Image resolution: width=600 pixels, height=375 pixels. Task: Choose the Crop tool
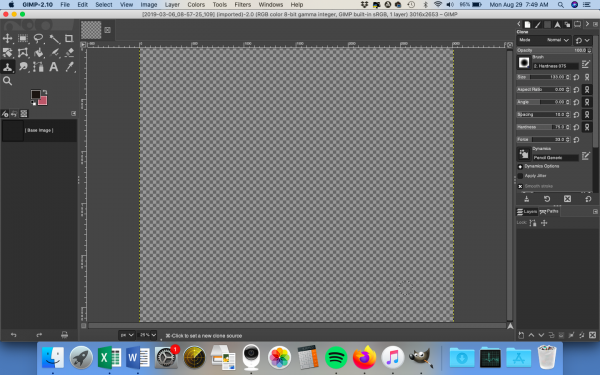tap(69, 38)
